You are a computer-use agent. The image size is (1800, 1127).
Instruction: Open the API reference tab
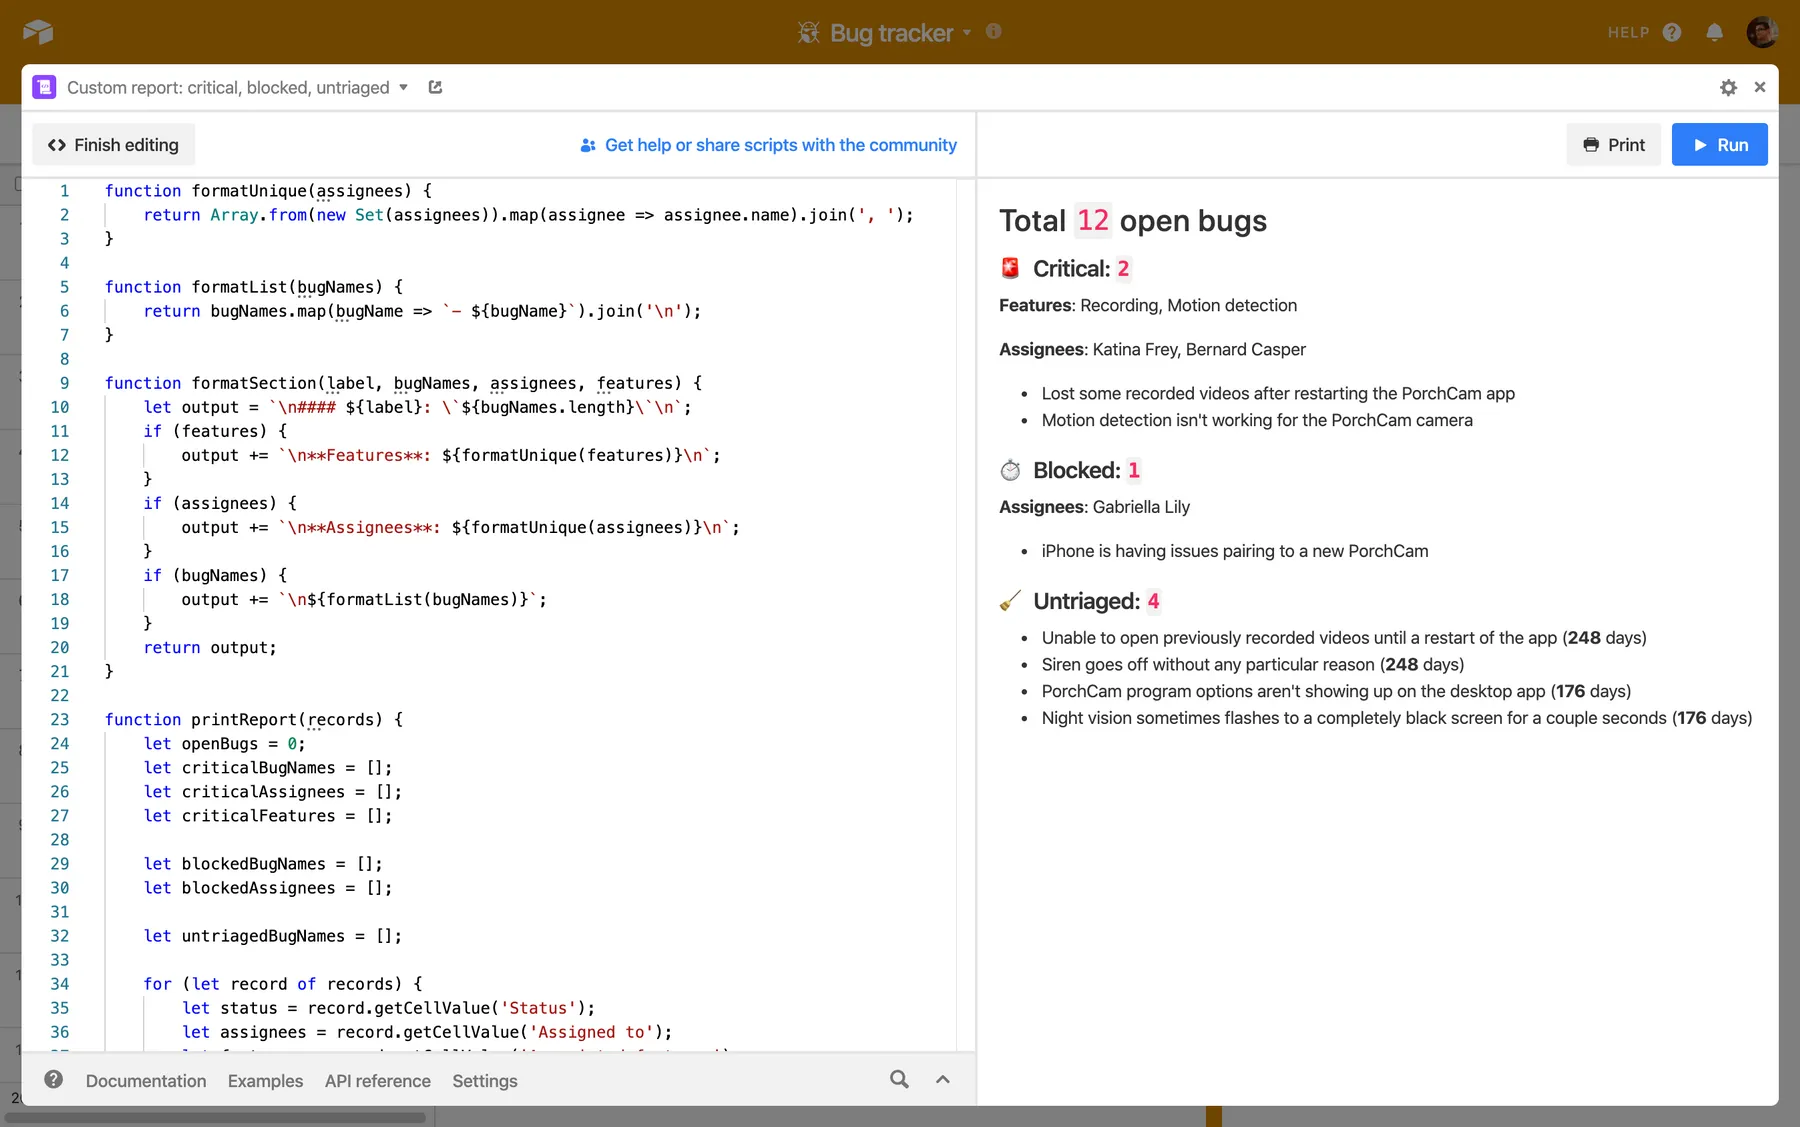point(377,1081)
